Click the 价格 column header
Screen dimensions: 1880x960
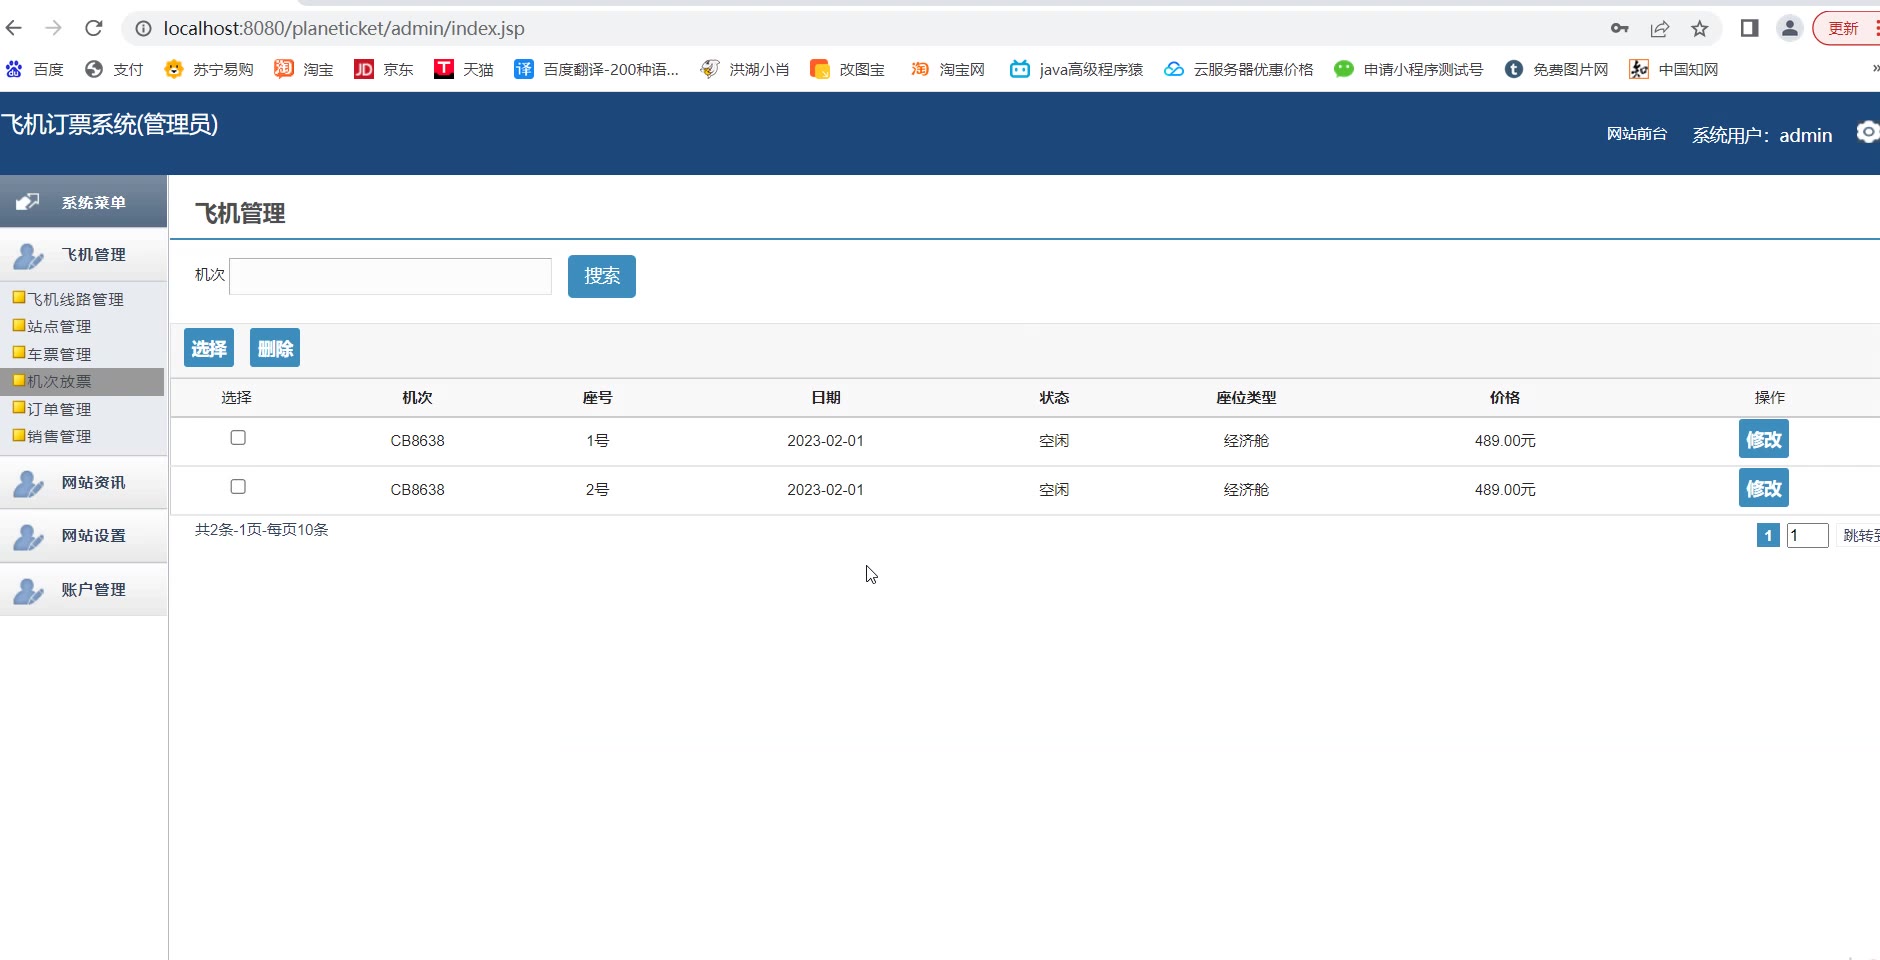1505,397
